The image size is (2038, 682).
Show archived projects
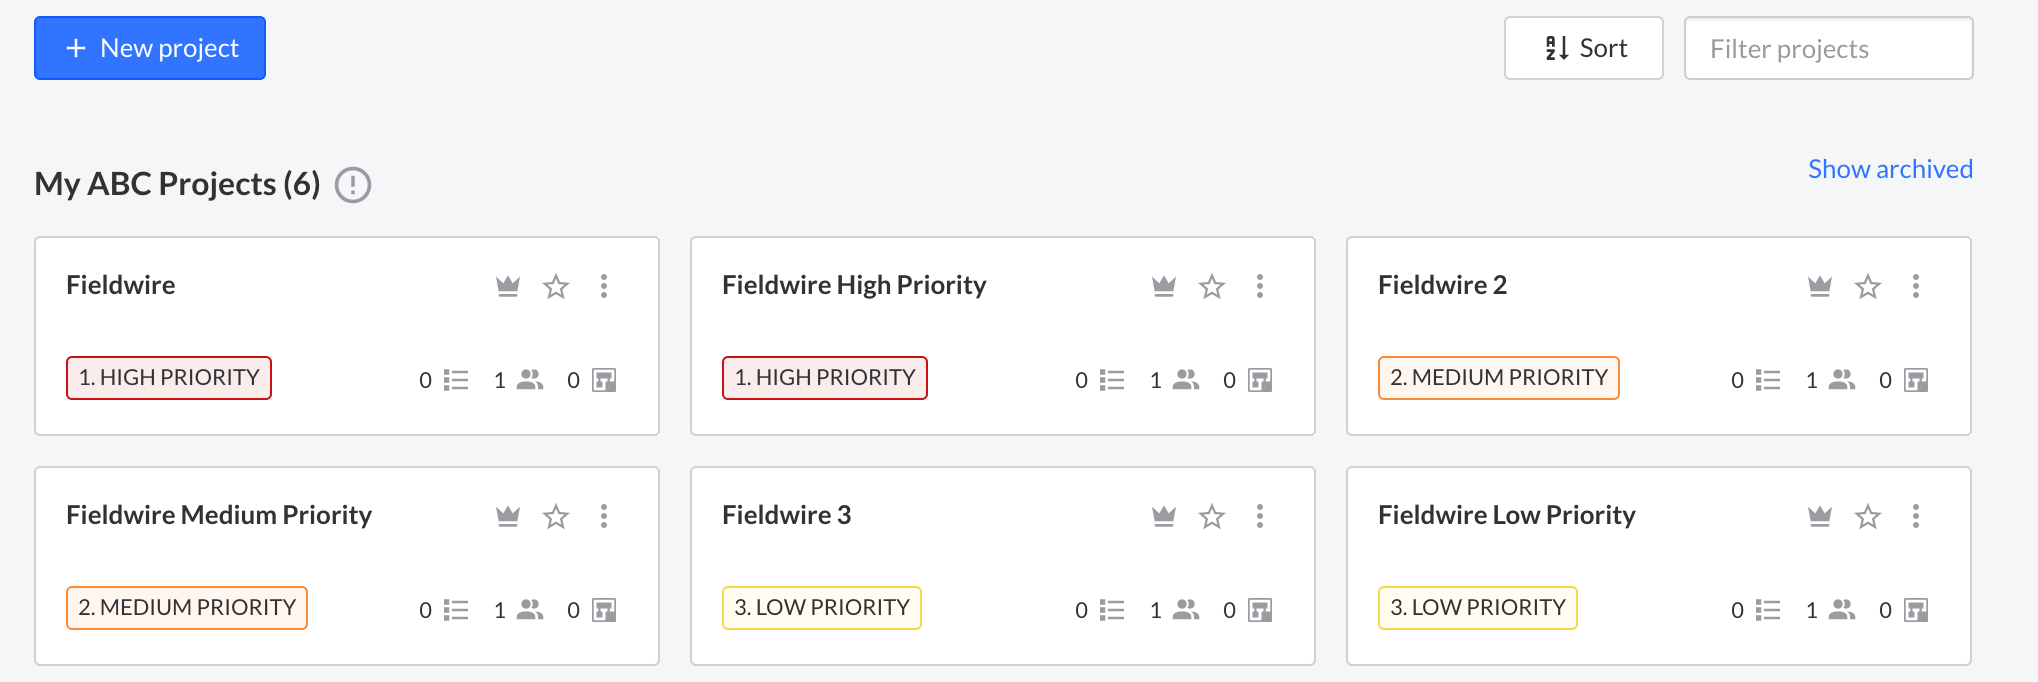[1890, 168]
